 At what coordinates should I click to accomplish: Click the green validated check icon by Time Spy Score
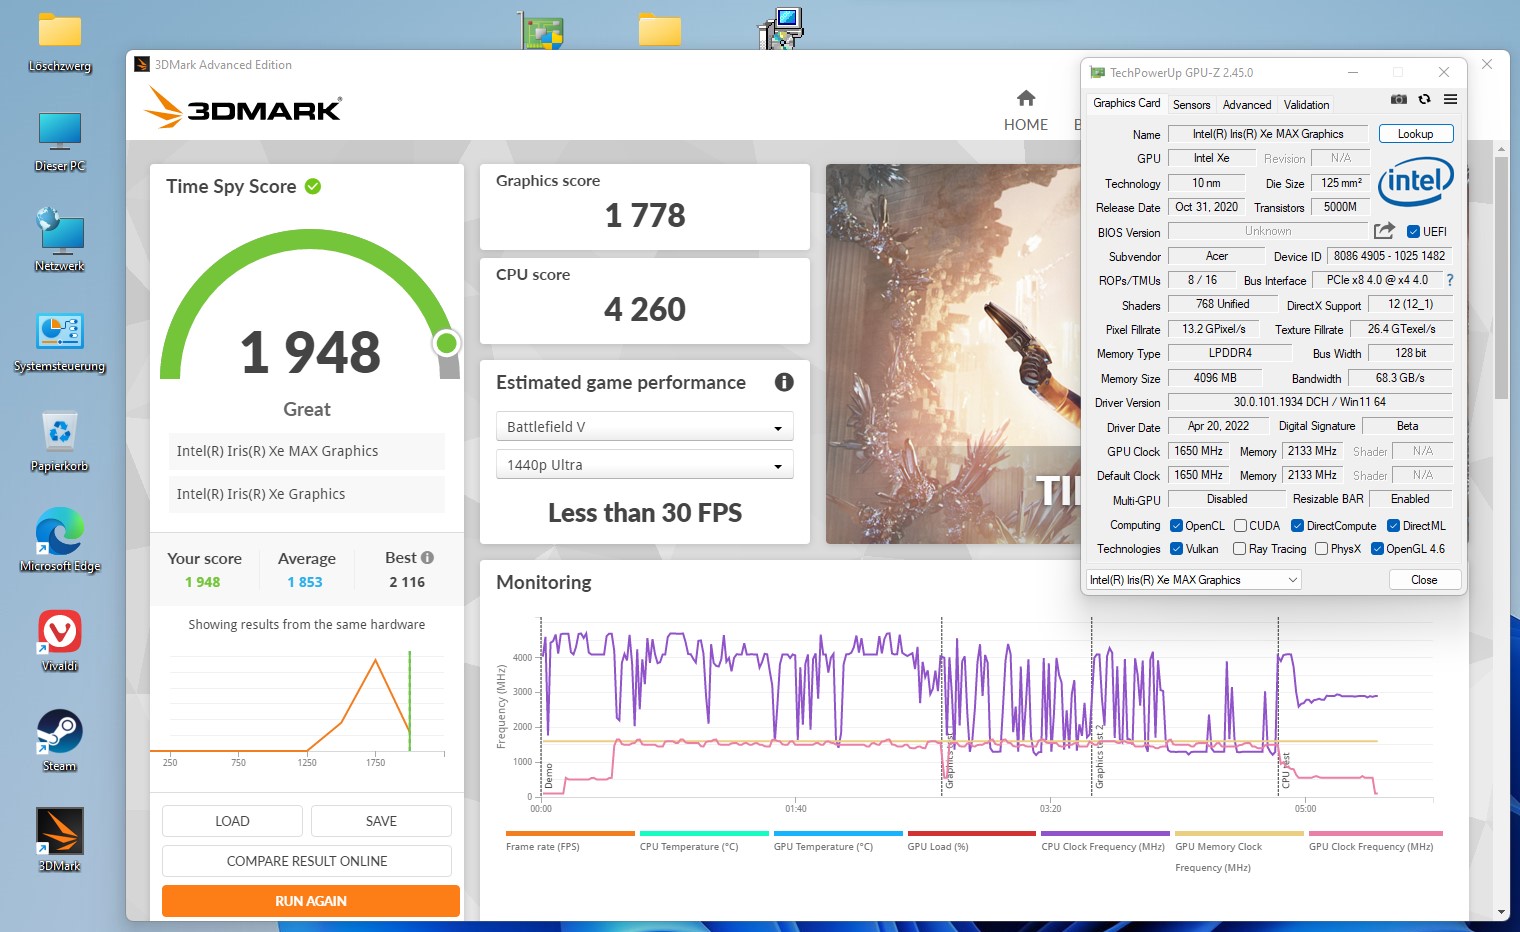[313, 186]
